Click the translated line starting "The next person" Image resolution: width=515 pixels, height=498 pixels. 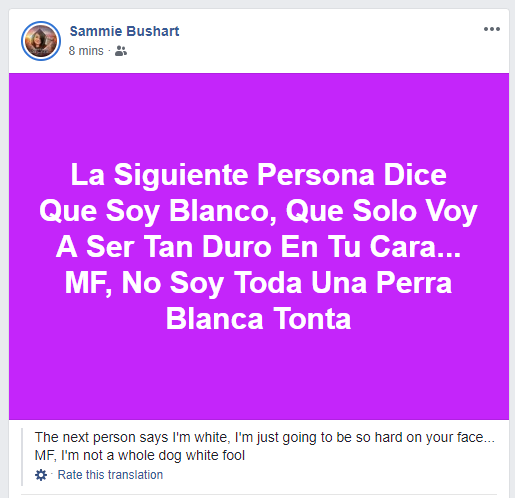pyautogui.click(x=265, y=437)
